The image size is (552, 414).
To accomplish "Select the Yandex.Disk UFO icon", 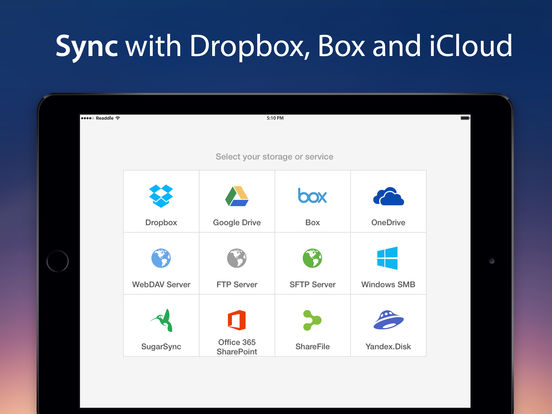I will click(388, 320).
